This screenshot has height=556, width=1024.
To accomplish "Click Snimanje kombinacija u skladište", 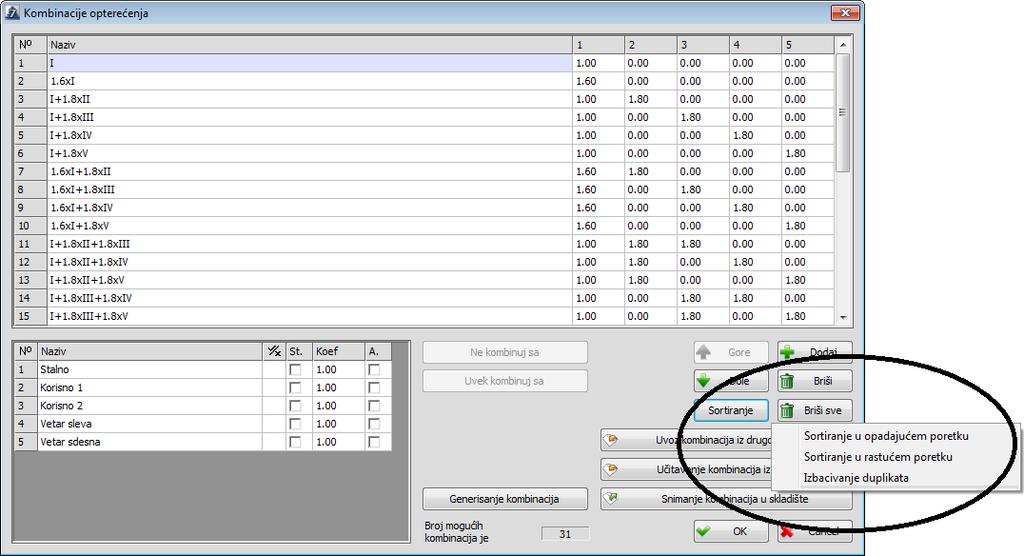I will (726, 499).
